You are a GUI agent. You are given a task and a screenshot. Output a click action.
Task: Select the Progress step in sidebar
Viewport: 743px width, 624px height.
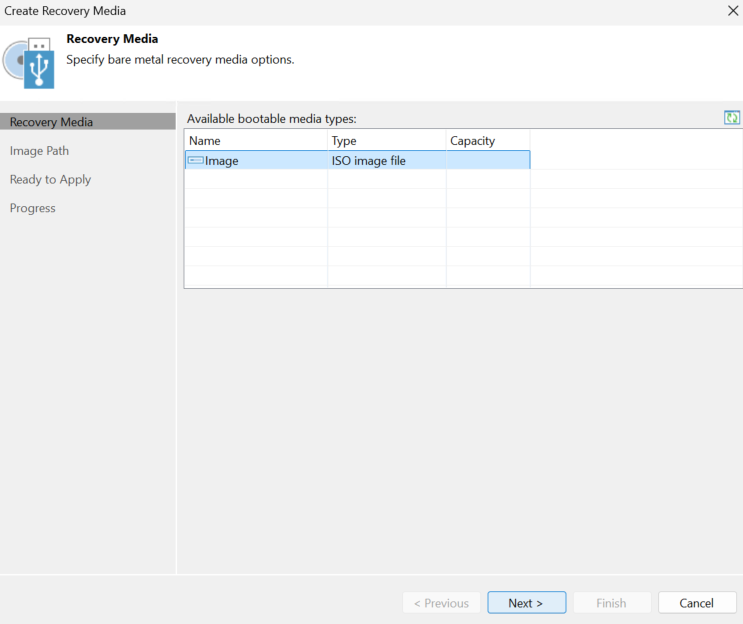coord(33,208)
